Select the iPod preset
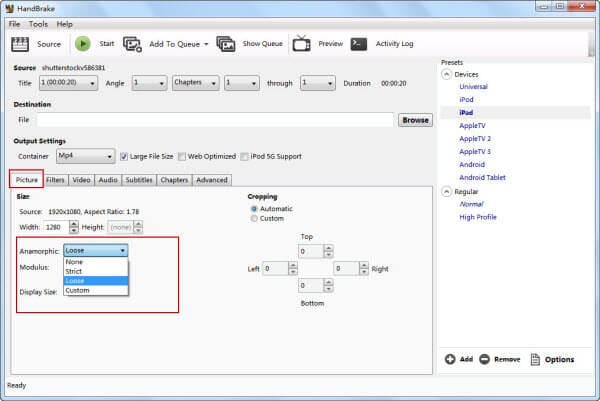Screen dimensions: 600x401 coord(466,99)
